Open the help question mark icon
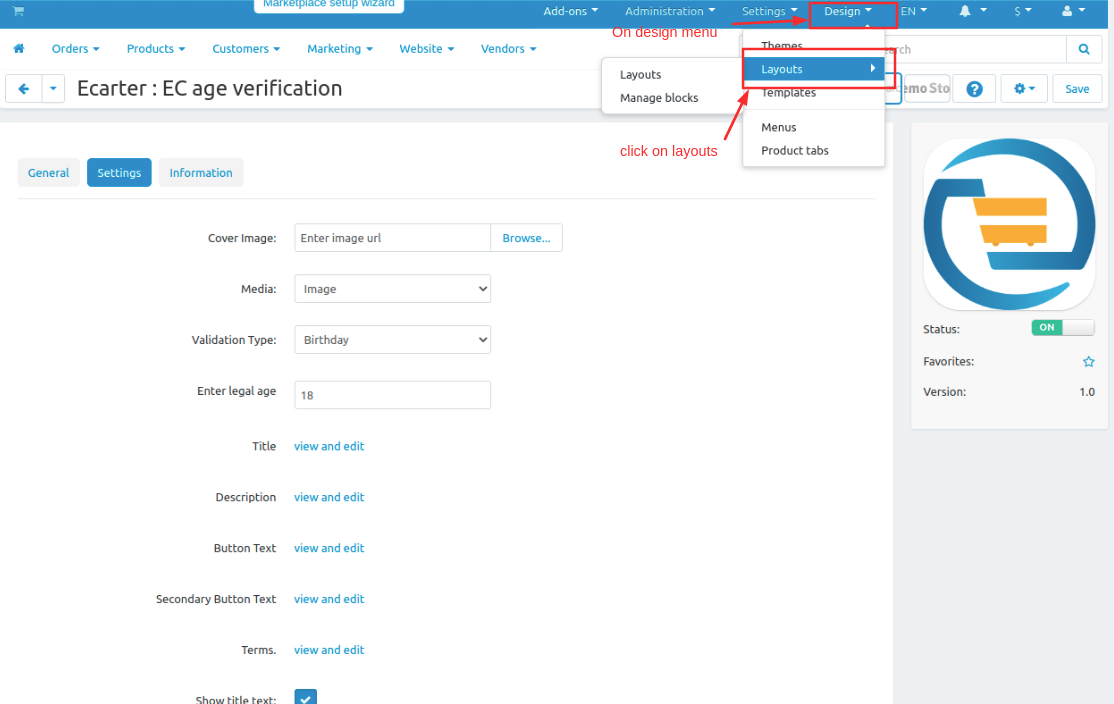The height and width of the screenshot is (704, 1114). click(974, 89)
